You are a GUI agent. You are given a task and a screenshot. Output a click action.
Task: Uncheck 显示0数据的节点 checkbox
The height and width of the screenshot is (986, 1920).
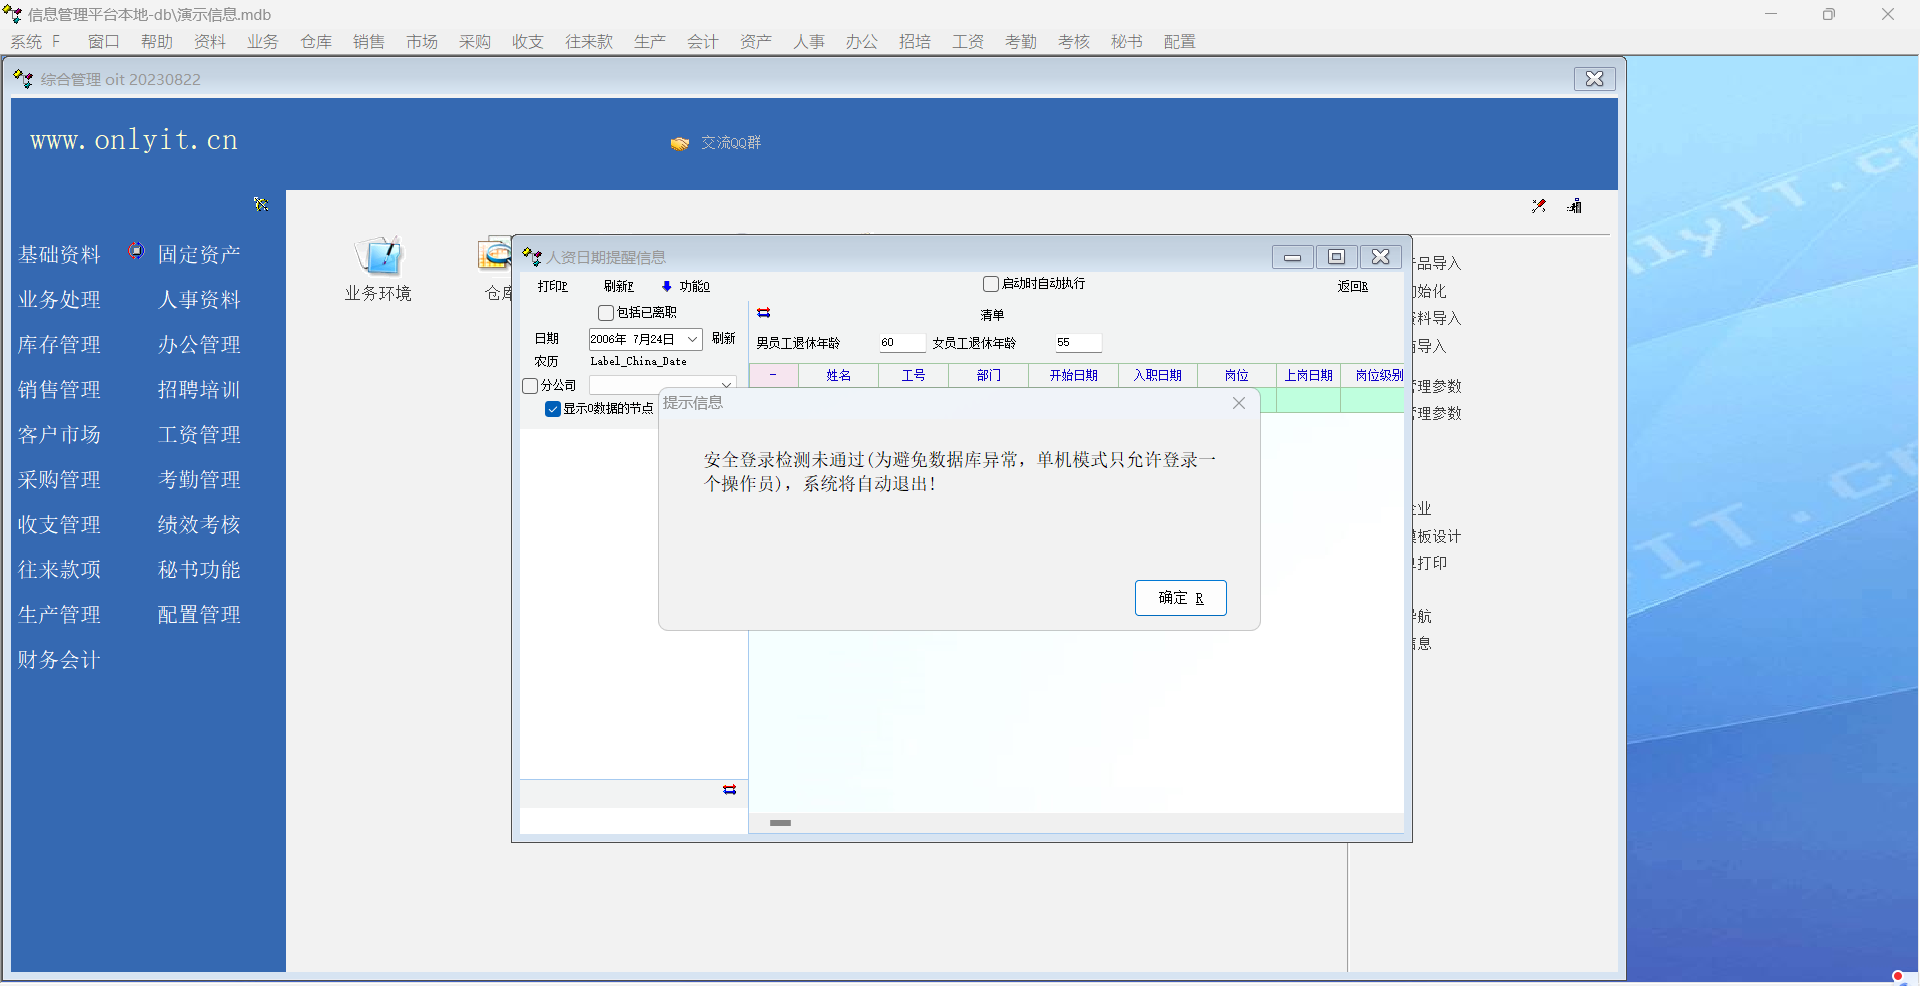pos(553,409)
